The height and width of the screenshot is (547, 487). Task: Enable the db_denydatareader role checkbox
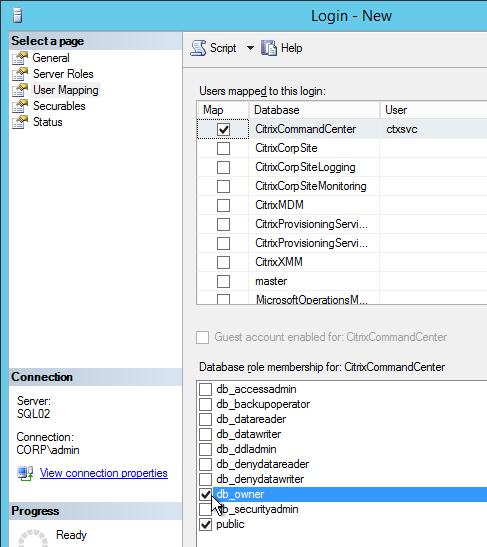[205, 464]
